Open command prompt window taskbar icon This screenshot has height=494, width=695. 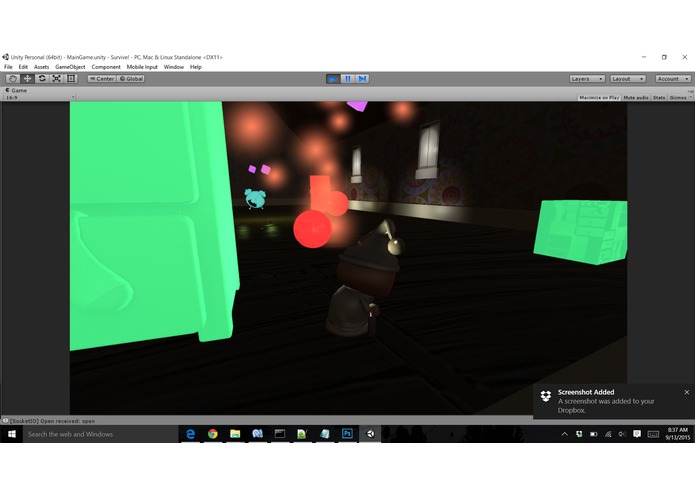[280, 434]
